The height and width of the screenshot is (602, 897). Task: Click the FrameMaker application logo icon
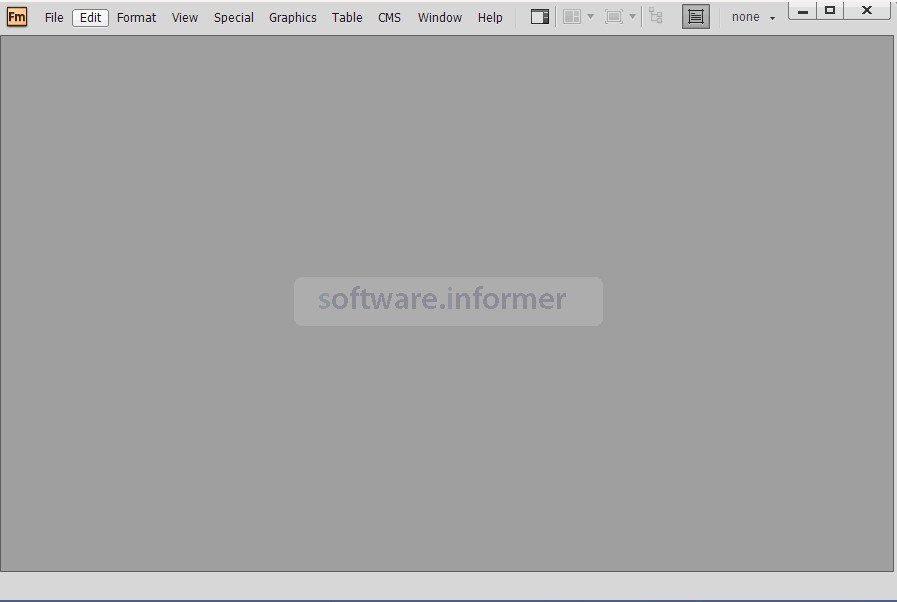16,16
